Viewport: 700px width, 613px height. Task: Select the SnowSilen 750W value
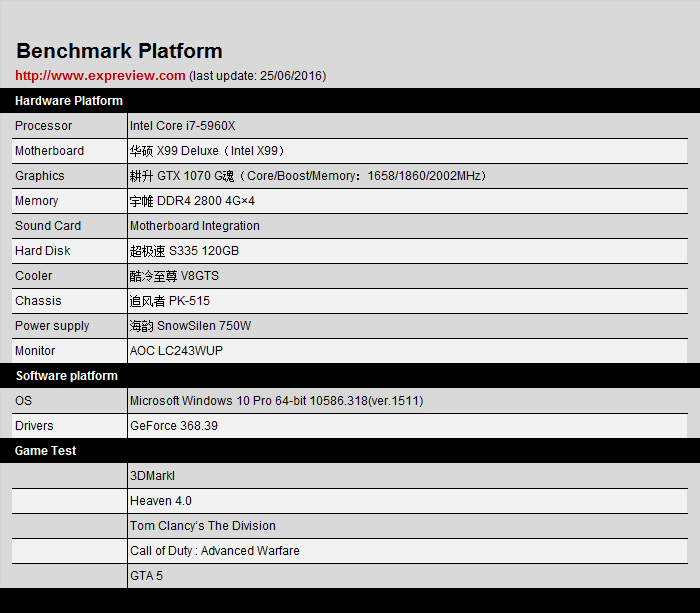(x=190, y=326)
